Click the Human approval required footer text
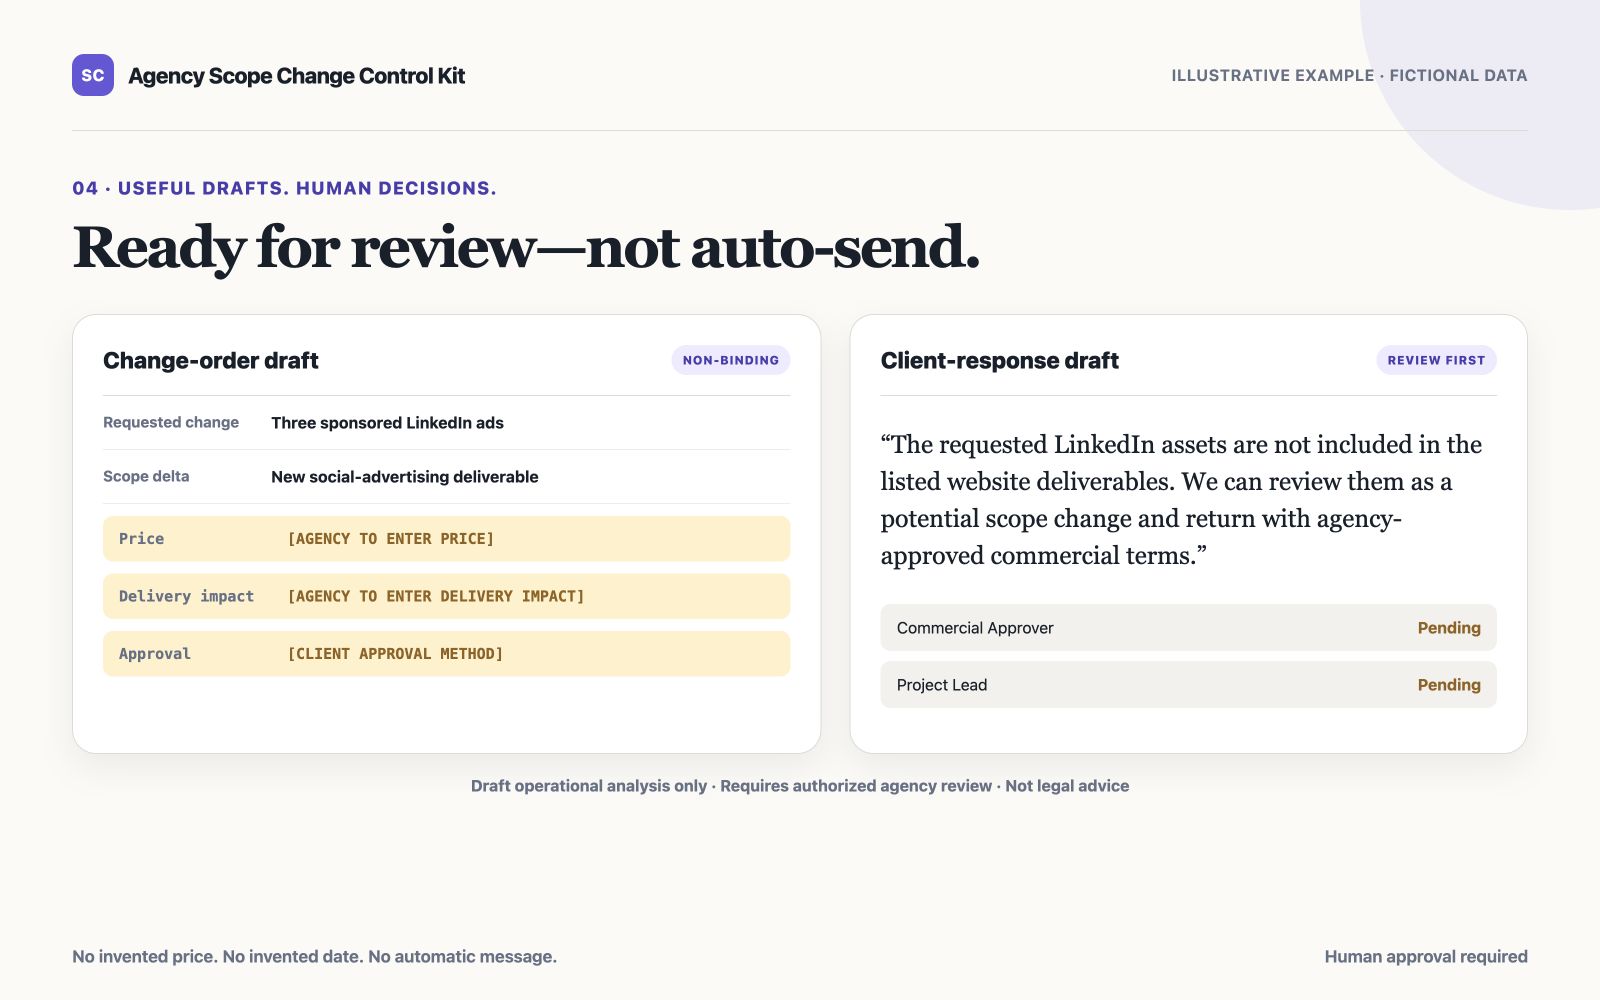Viewport: 1600px width, 1000px height. click(1426, 956)
